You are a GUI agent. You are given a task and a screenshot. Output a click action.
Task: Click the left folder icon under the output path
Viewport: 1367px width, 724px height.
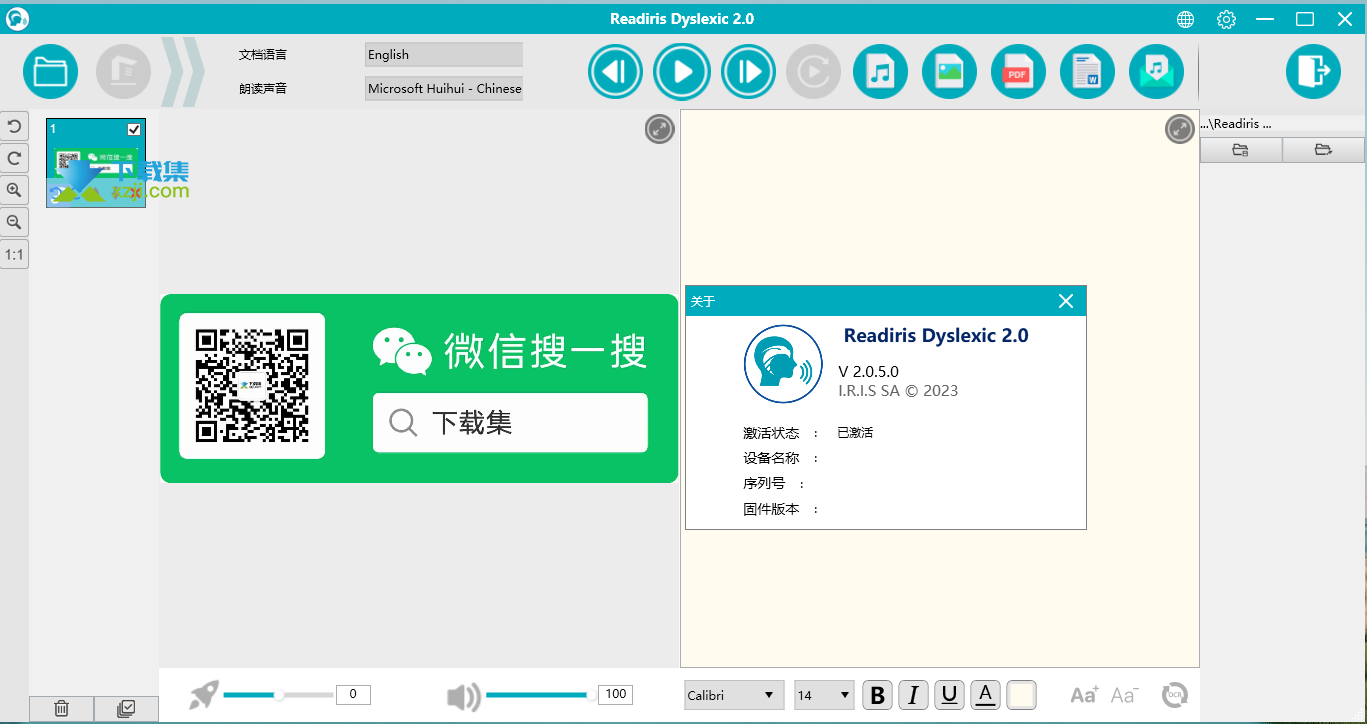(x=1241, y=150)
